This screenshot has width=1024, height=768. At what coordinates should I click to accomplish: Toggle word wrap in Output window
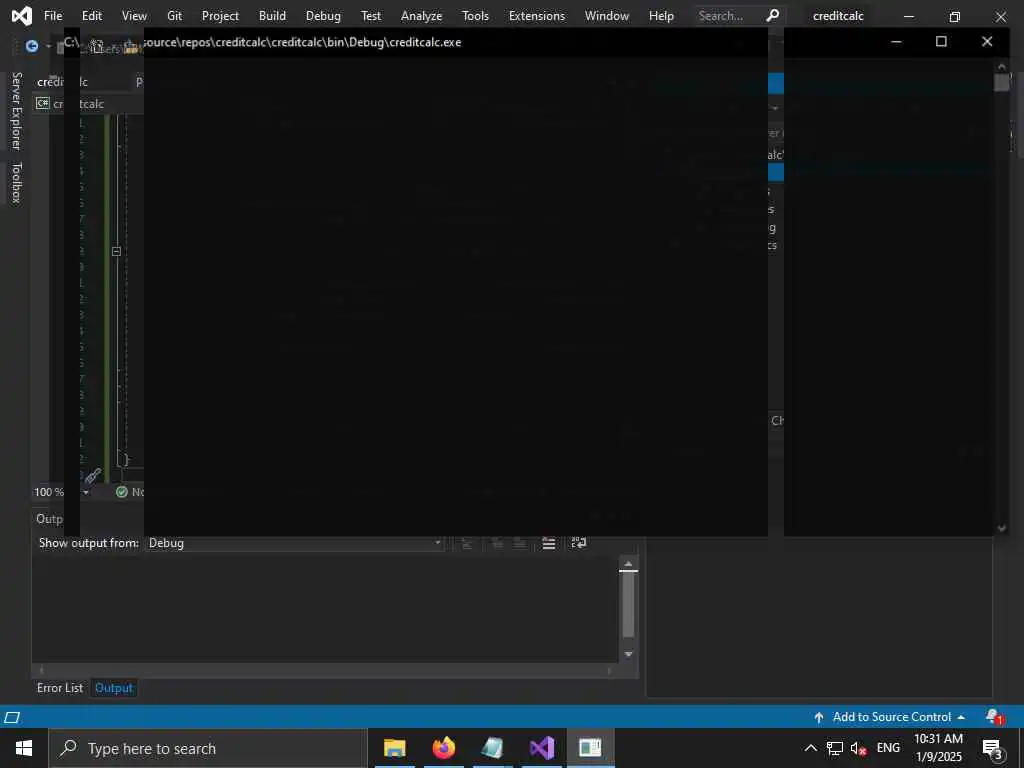579,543
